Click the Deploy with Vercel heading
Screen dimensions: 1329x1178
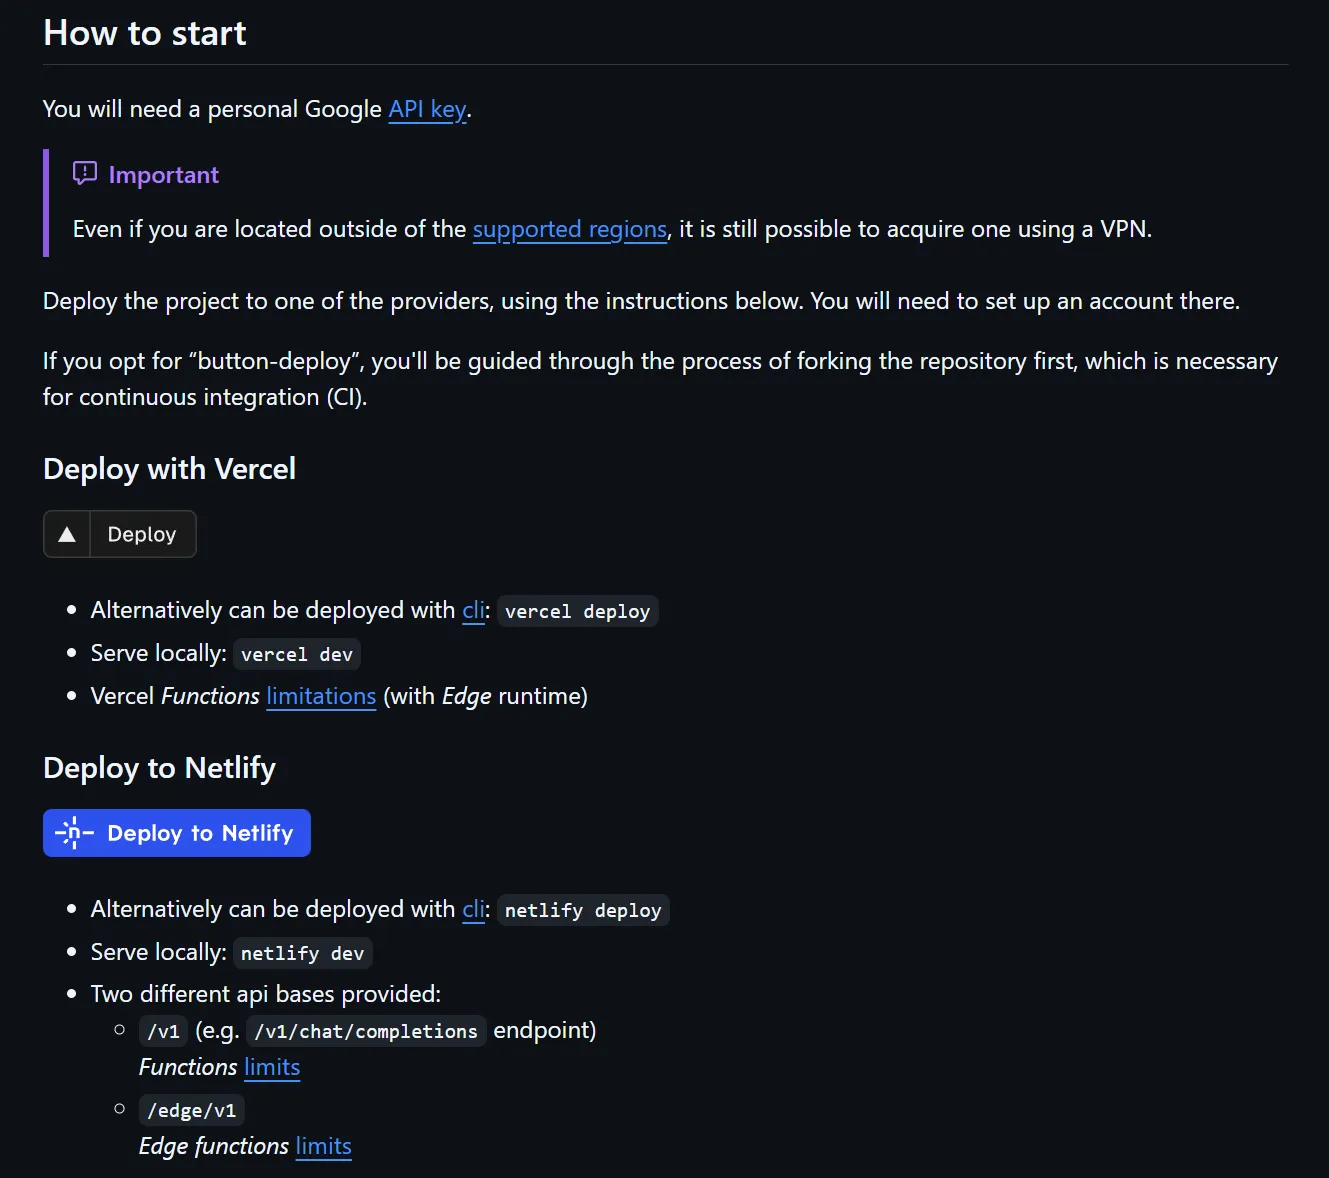coord(169,469)
